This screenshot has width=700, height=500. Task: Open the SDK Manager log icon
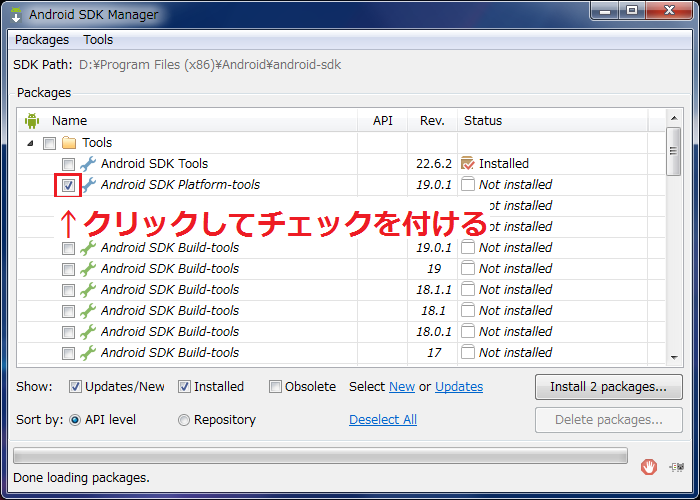(676, 467)
